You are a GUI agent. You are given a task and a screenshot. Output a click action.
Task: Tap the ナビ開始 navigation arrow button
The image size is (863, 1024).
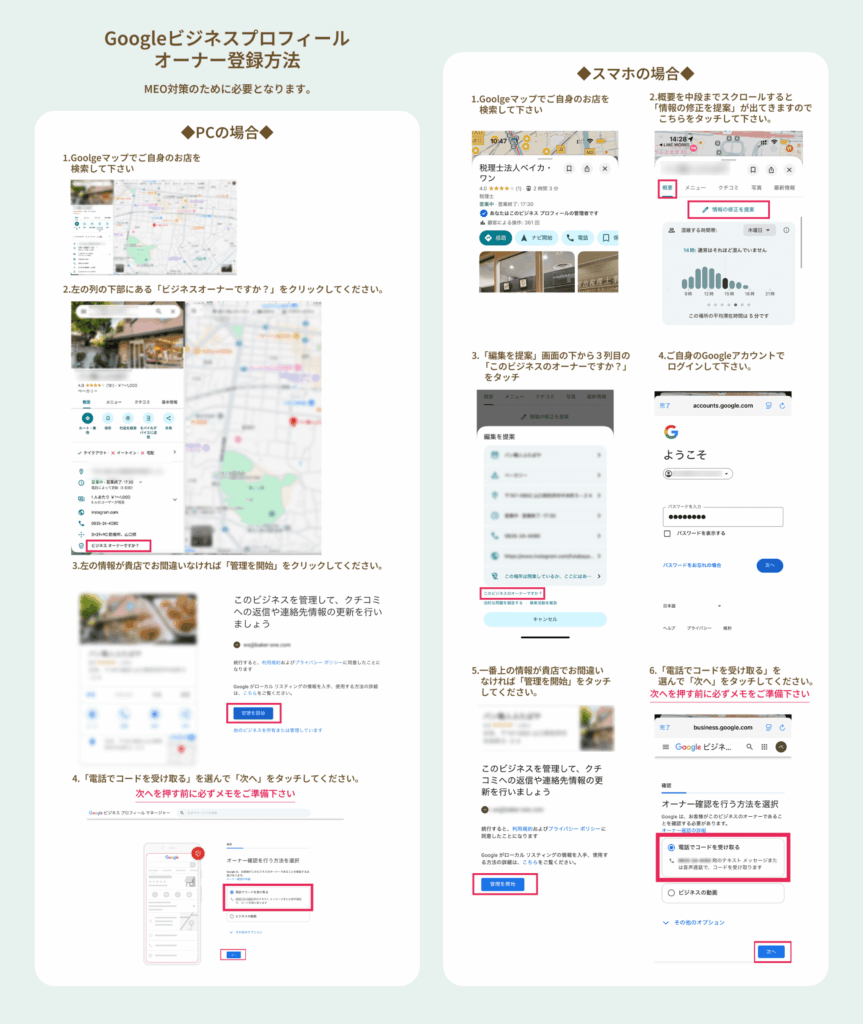(x=535, y=238)
